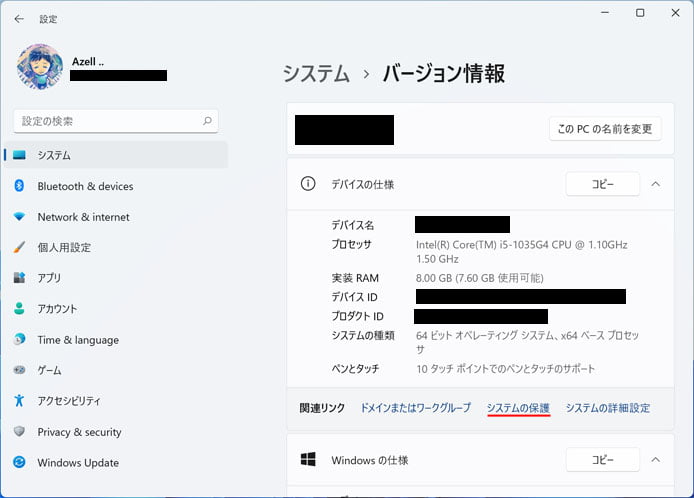Image resolution: width=694 pixels, height=498 pixels.
Task: Click the processor value Intel Core i5-1035G4
Action: pyautogui.click(x=521, y=251)
